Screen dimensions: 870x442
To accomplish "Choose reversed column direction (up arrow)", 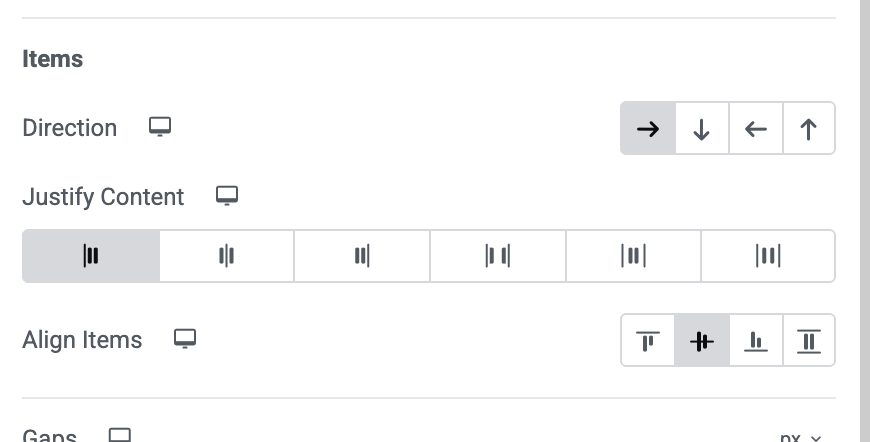I will tap(808, 128).
